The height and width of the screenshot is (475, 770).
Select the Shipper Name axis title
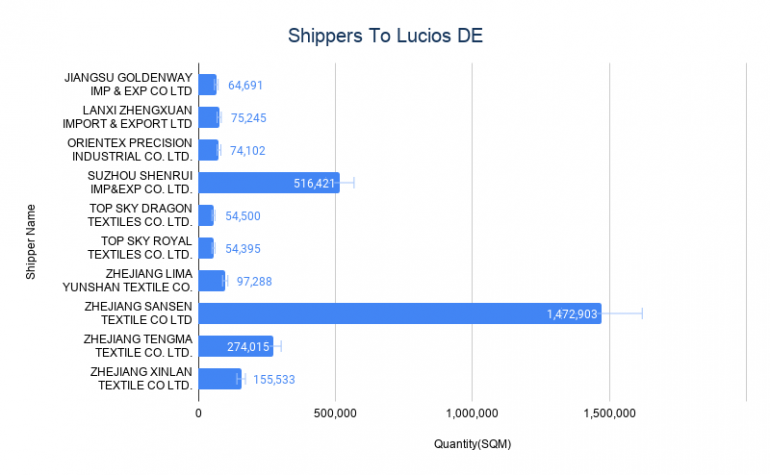(30, 242)
